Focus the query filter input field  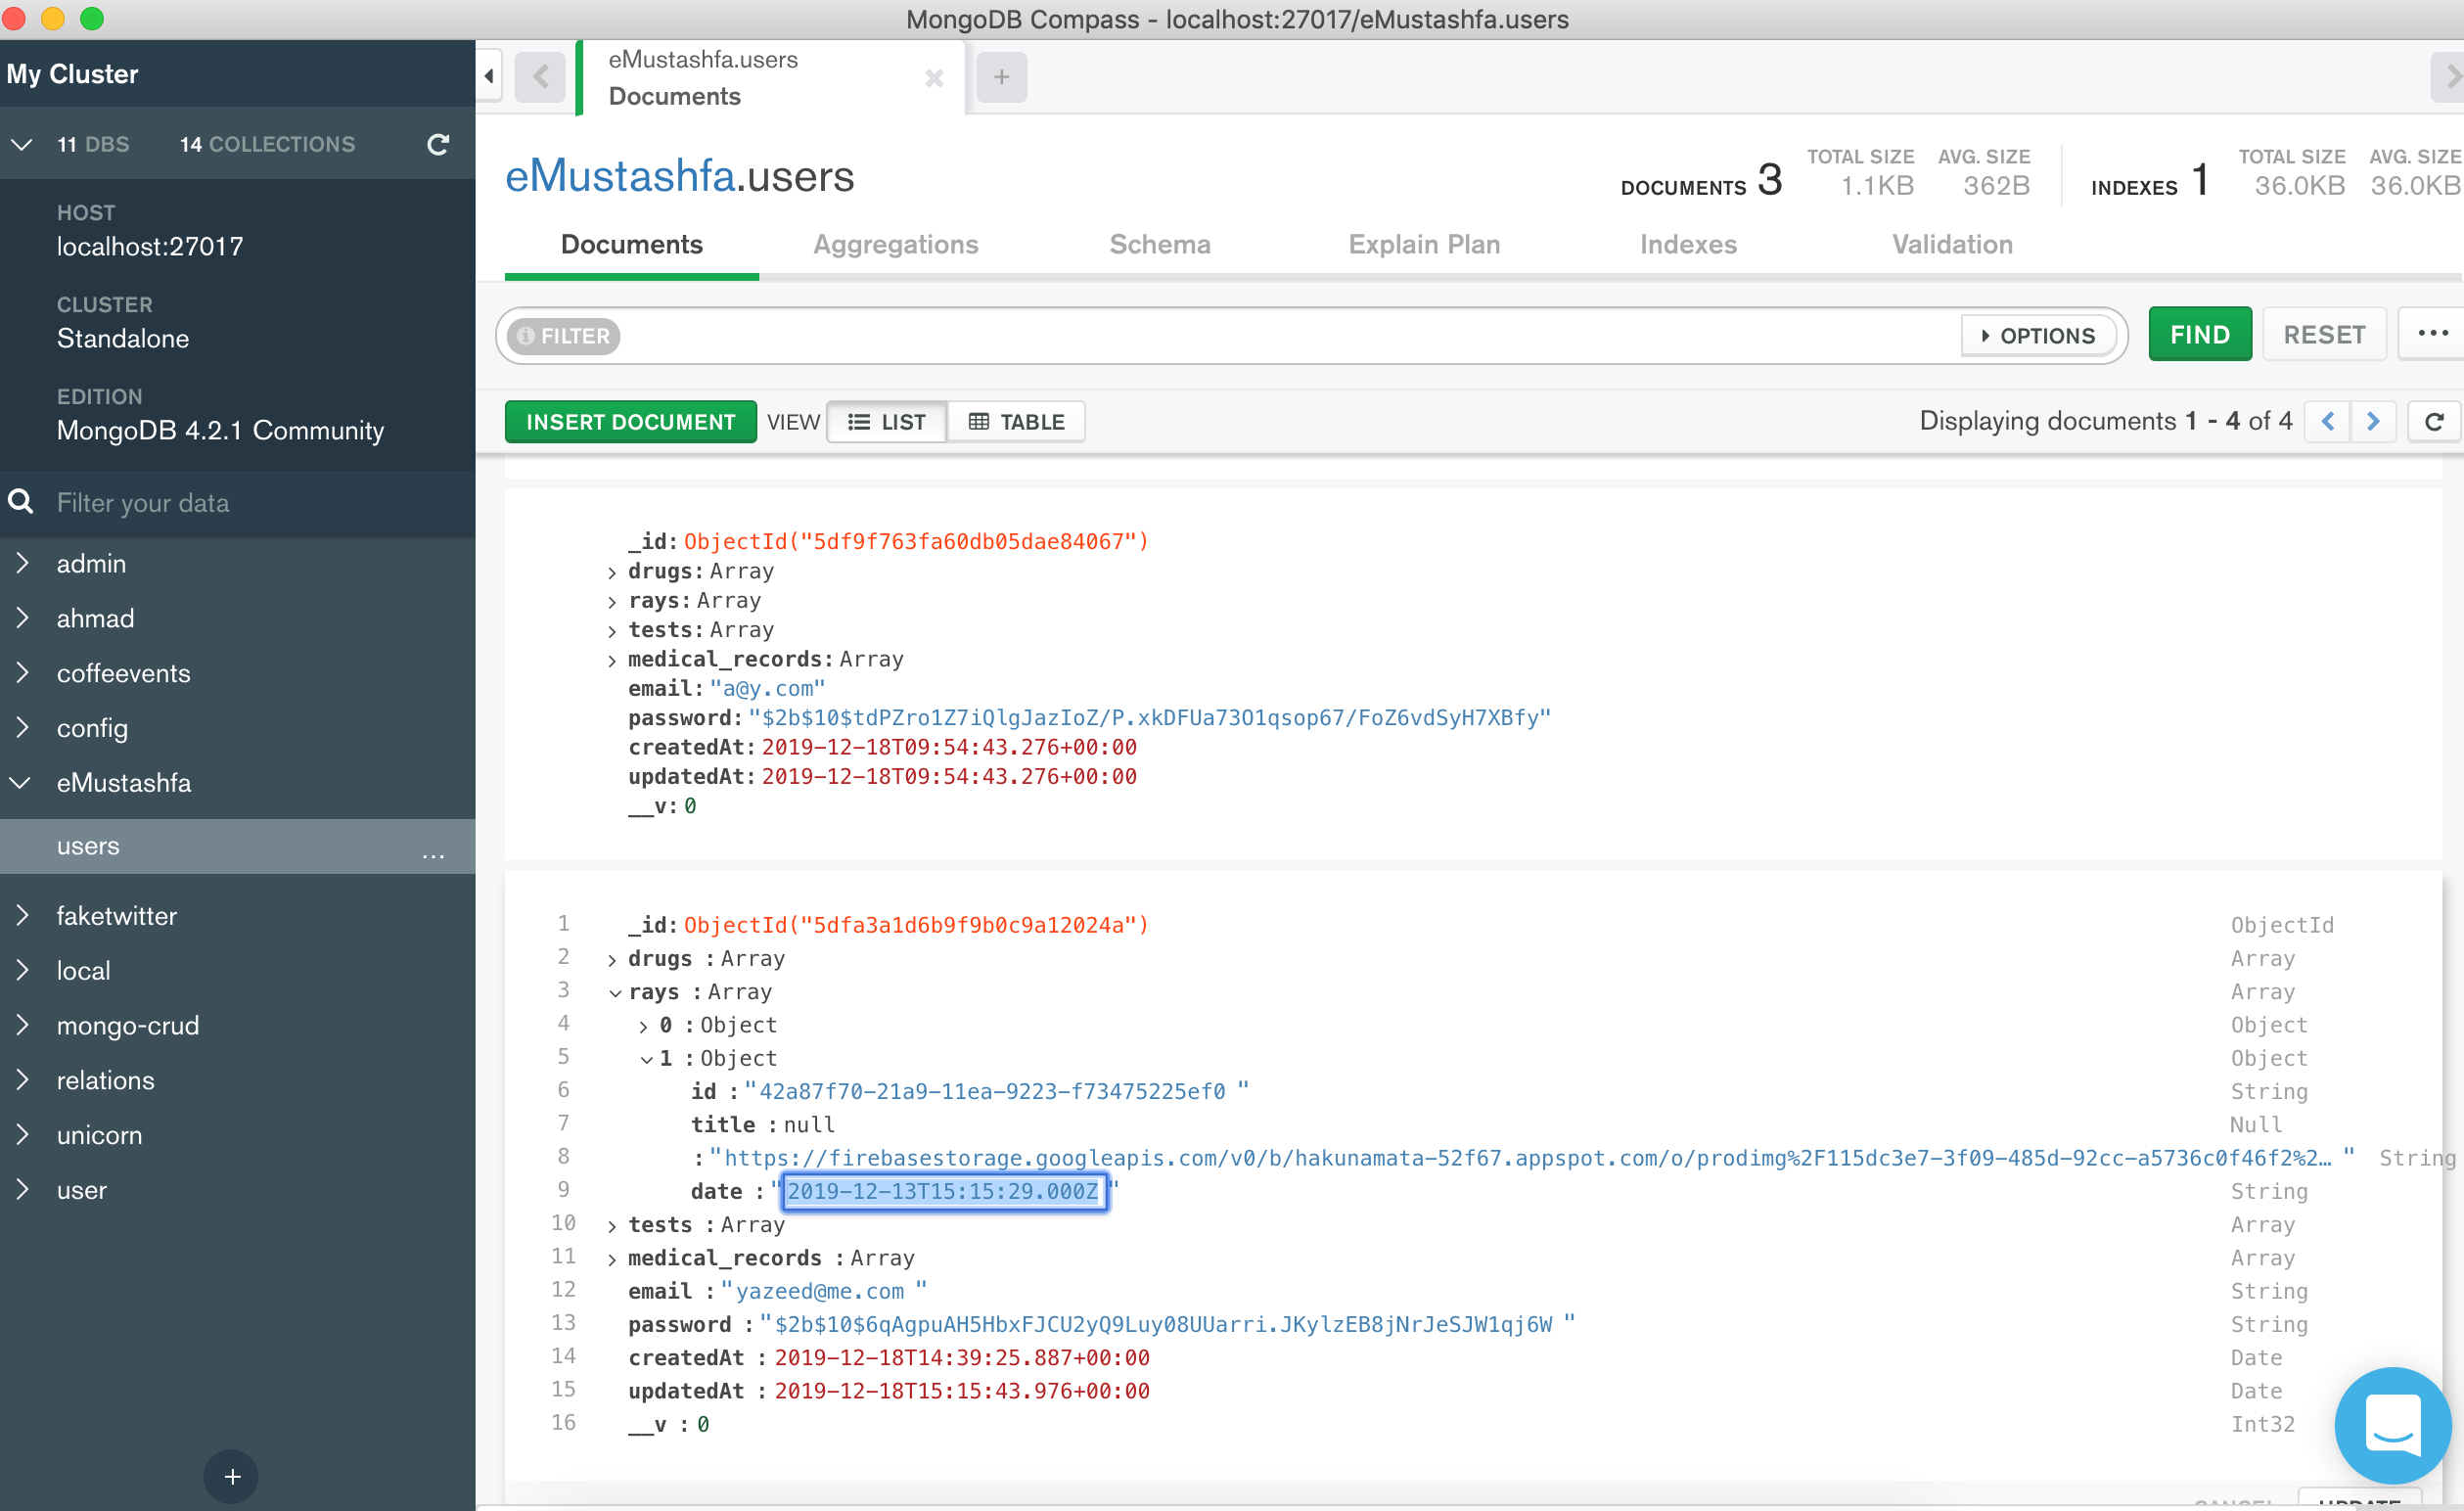pyautogui.click(x=1290, y=336)
